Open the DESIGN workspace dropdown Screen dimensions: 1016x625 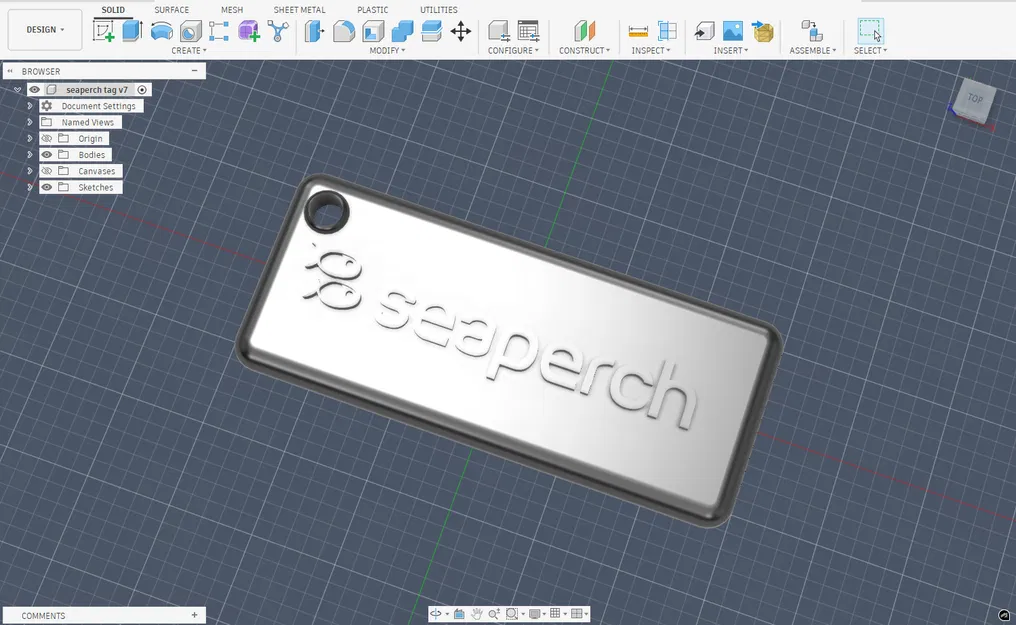44,30
